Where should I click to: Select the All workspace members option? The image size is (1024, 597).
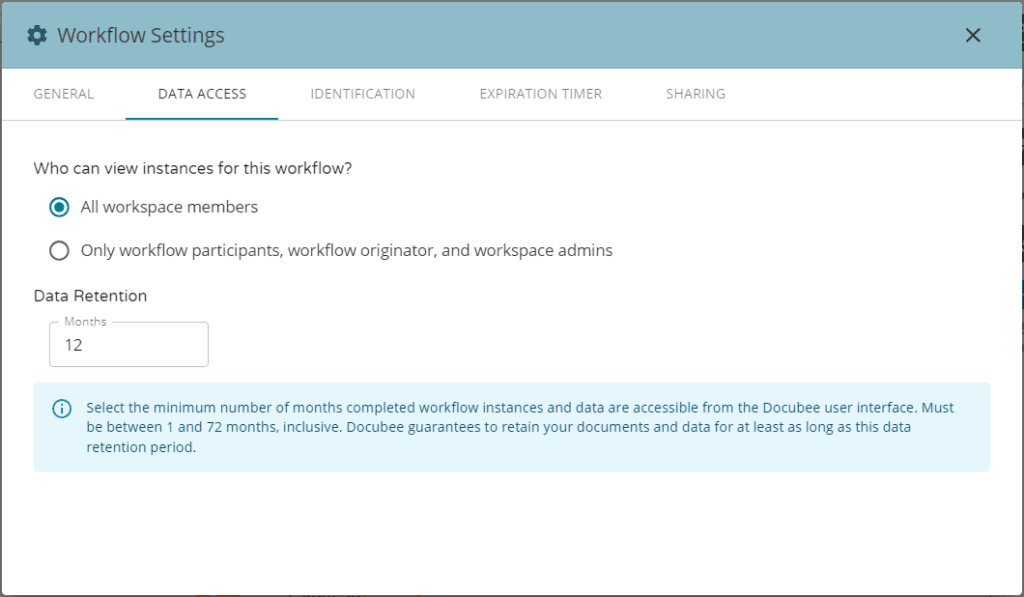click(168, 206)
